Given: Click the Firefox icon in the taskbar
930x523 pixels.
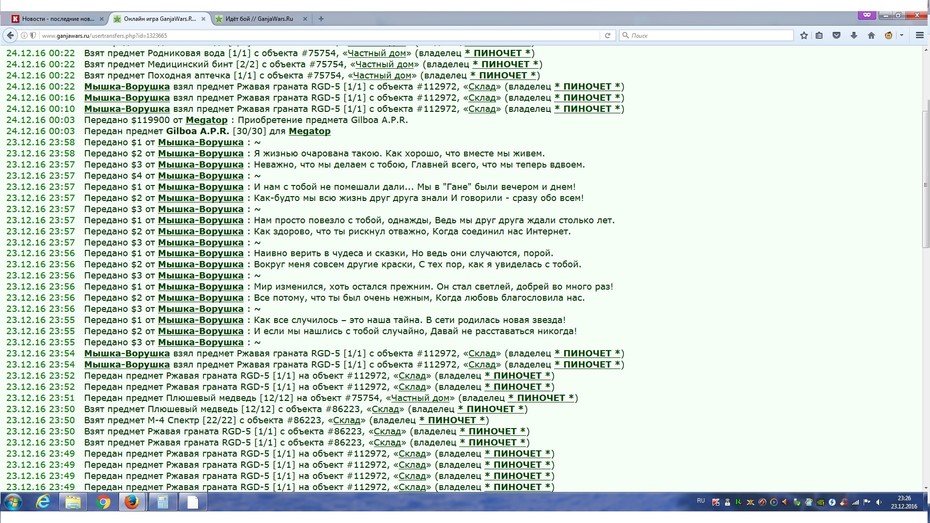Looking at the screenshot, I should point(132,502).
